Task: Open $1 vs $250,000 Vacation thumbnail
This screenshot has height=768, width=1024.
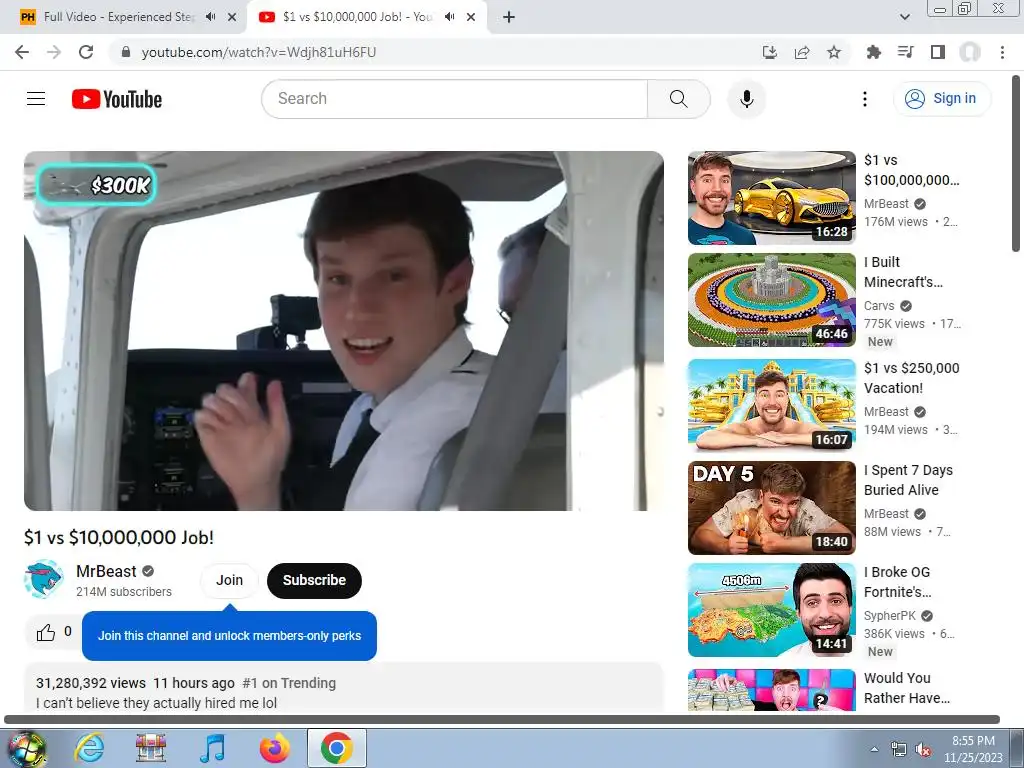Action: tap(771, 405)
